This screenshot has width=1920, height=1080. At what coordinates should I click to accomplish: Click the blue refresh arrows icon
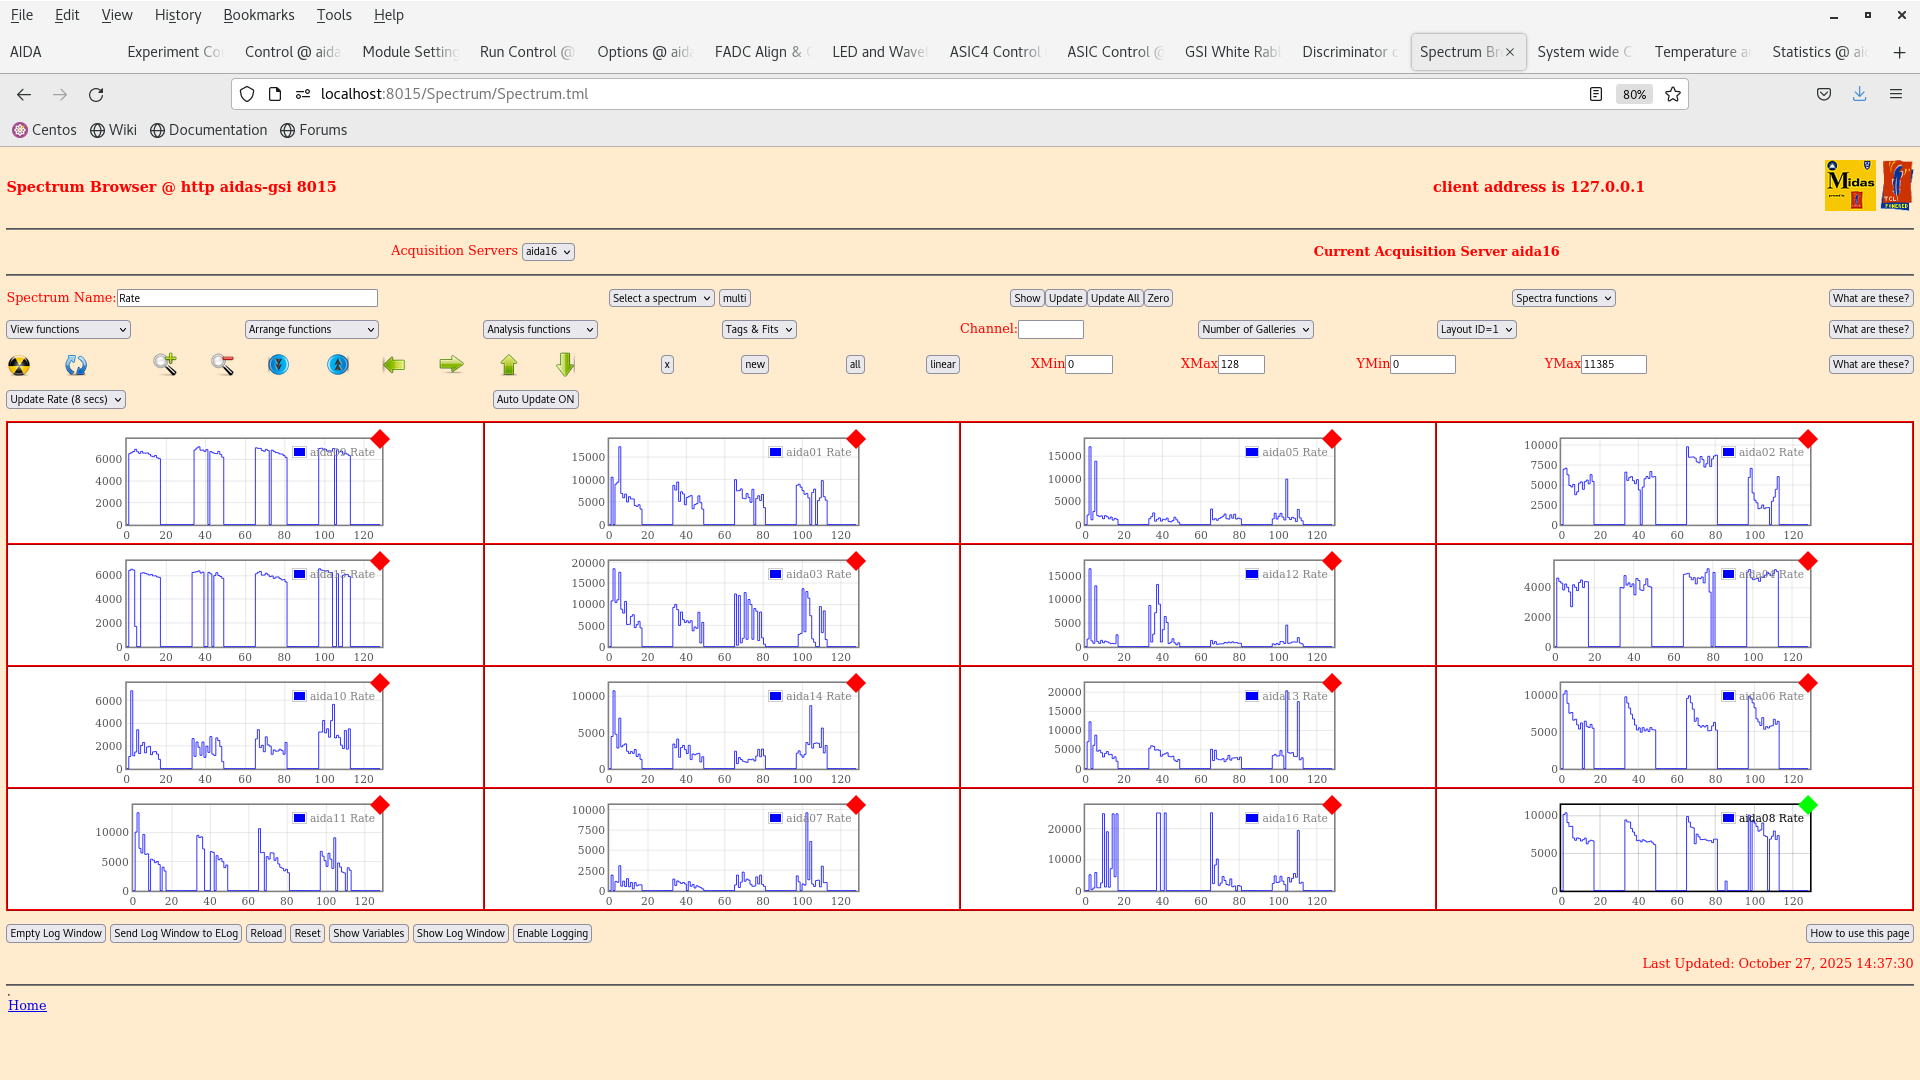pos(76,365)
